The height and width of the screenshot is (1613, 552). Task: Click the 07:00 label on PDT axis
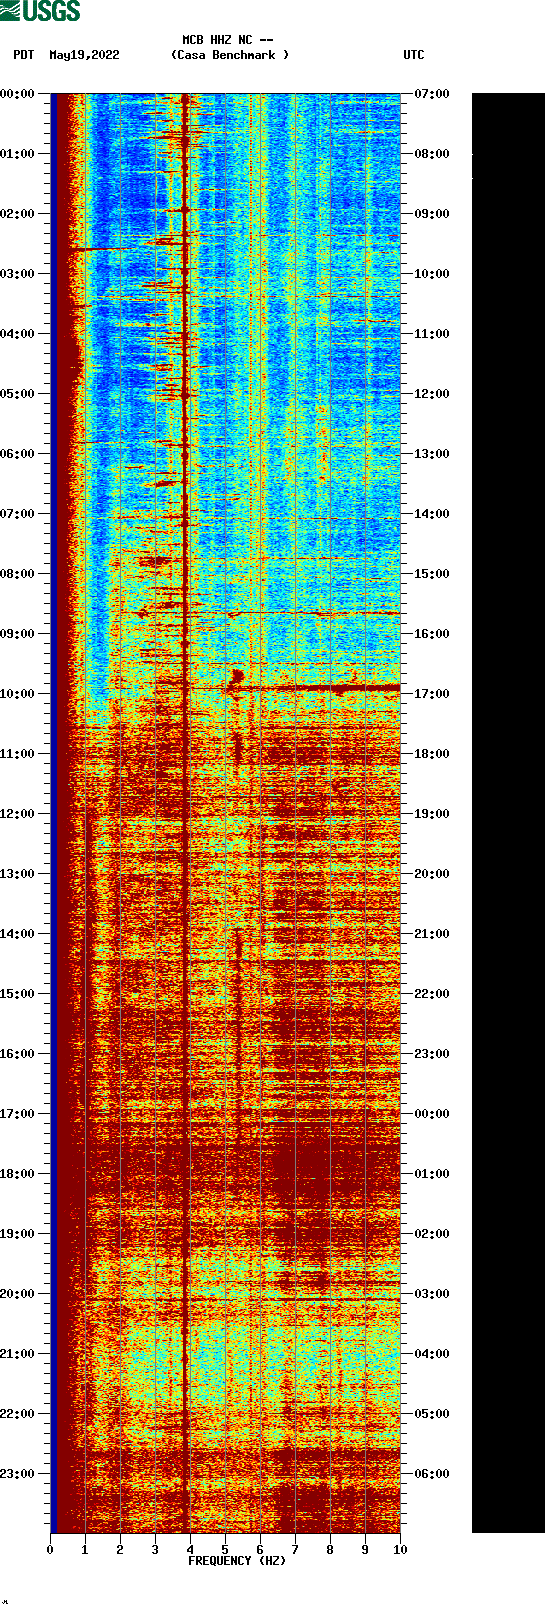tap(17, 514)
